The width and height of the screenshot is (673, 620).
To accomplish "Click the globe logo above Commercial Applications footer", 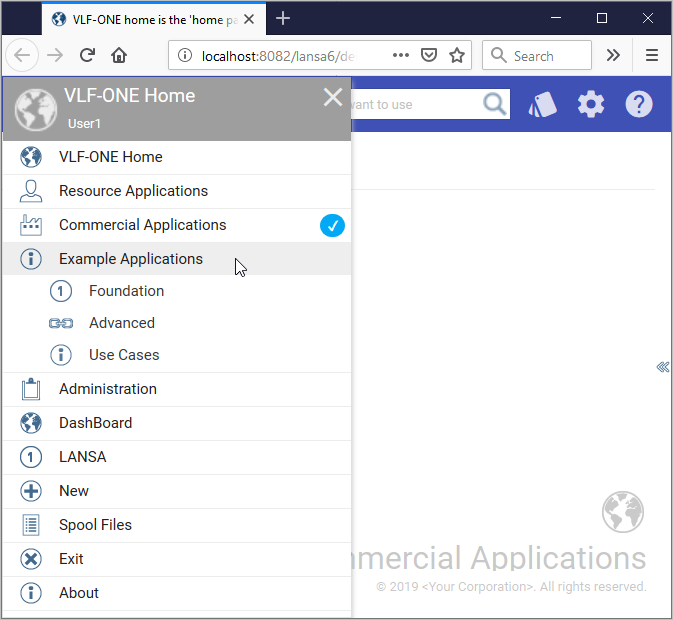I will 622,512.
